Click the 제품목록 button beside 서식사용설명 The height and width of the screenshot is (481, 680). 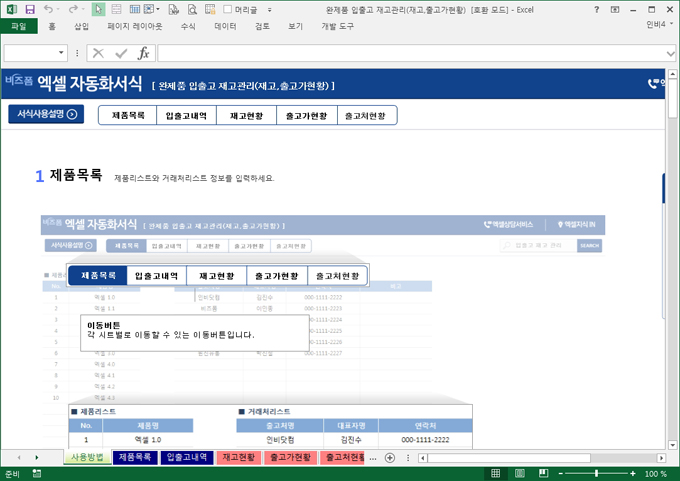click(x=128, y=115)
